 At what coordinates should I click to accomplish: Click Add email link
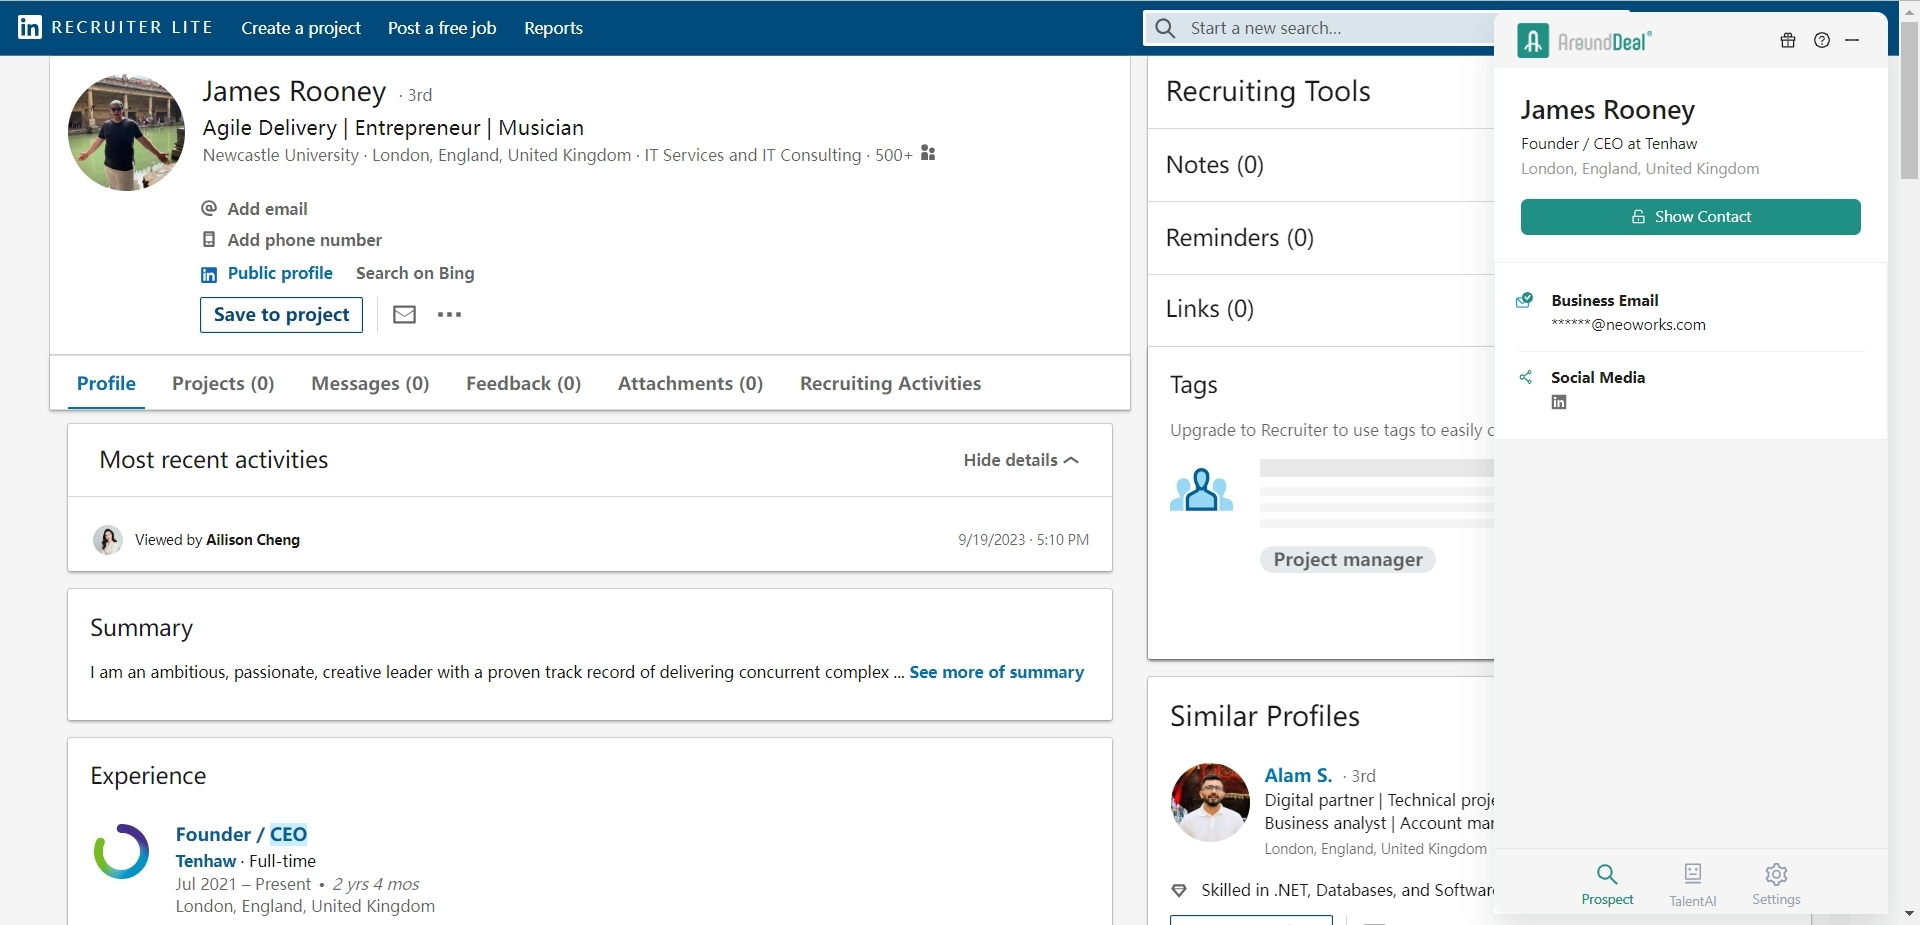tap(267, 208)
